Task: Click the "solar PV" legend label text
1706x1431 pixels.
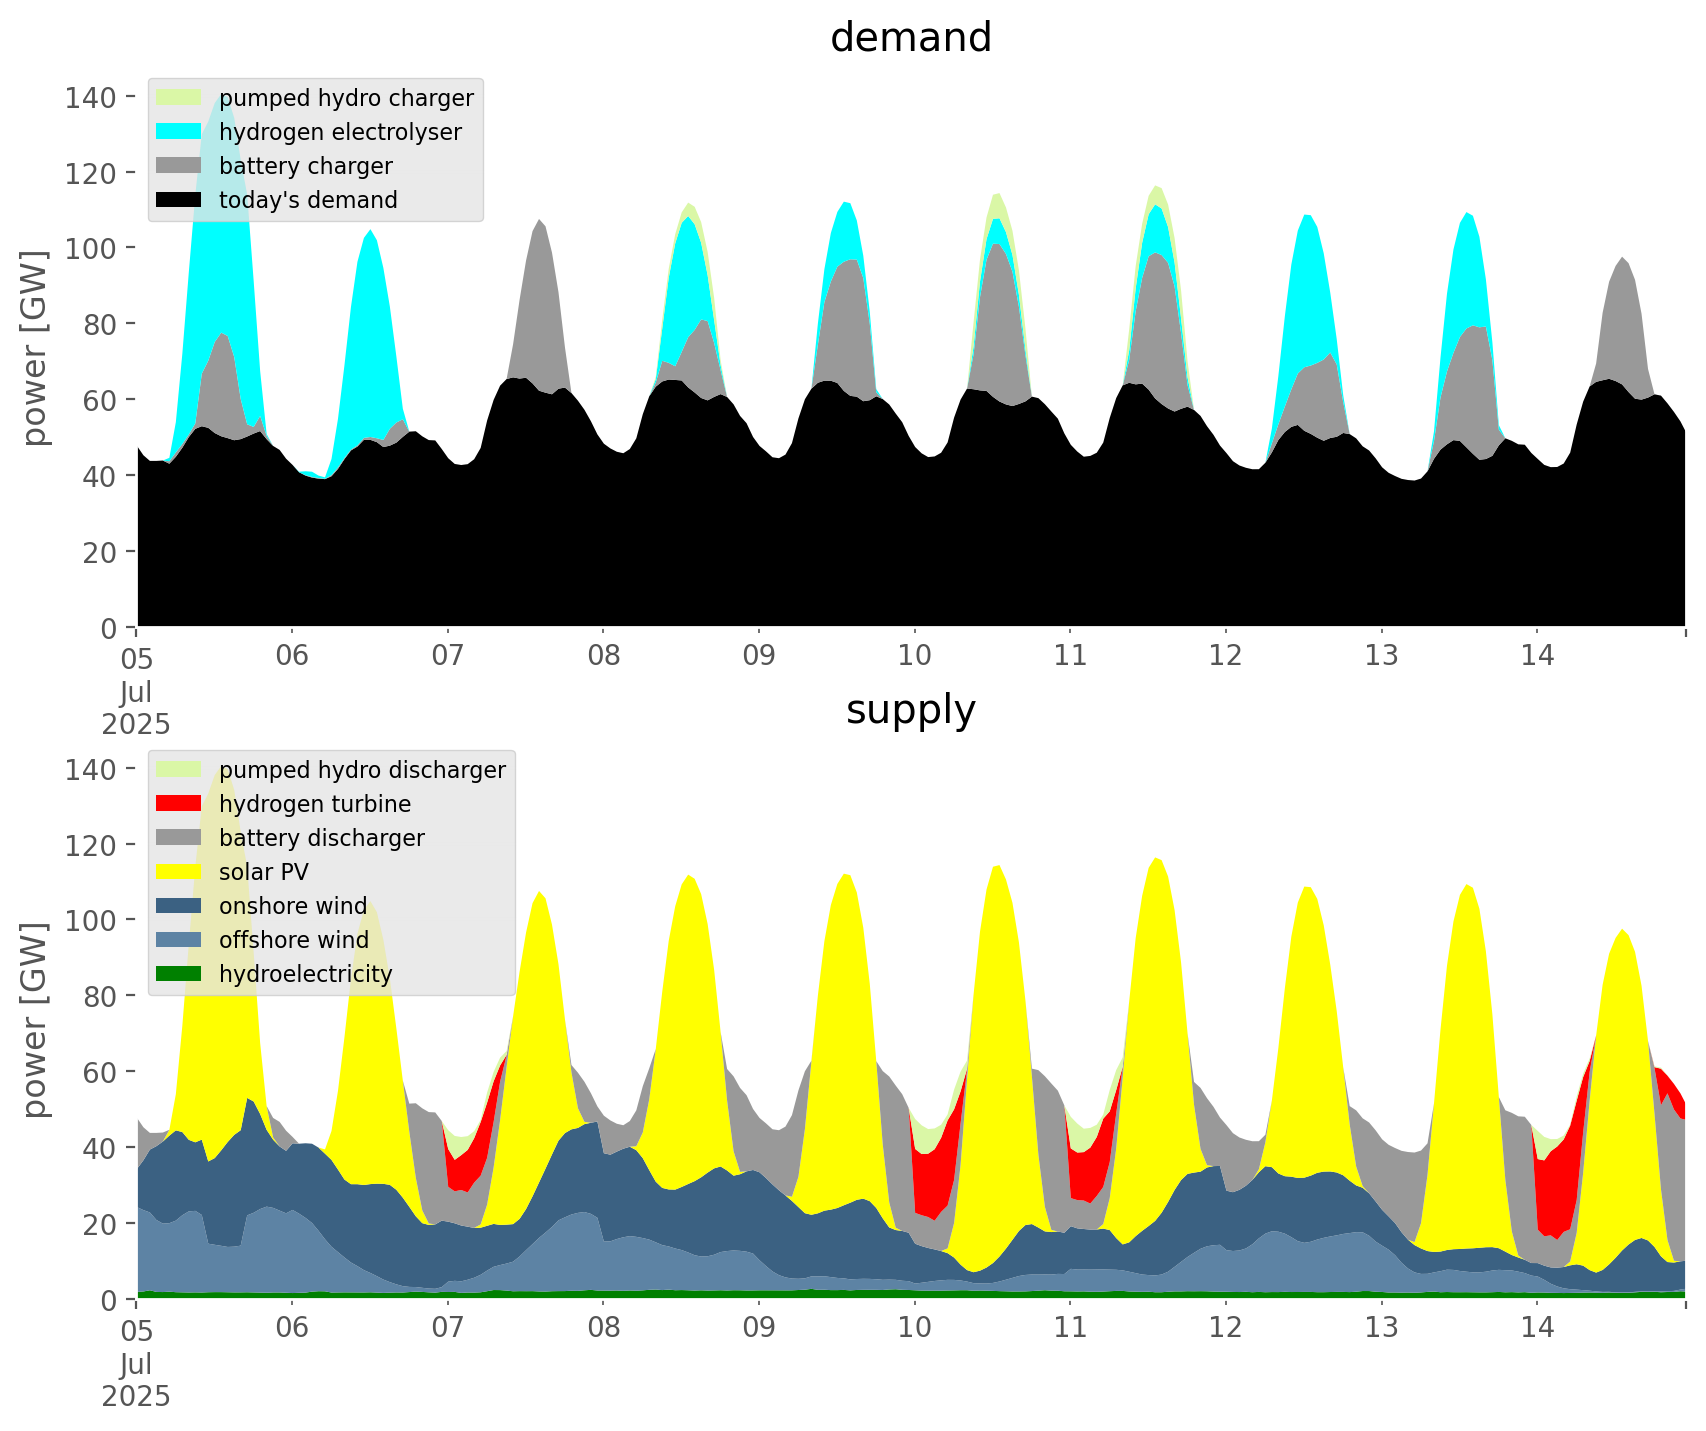Action: pos(264,872)
